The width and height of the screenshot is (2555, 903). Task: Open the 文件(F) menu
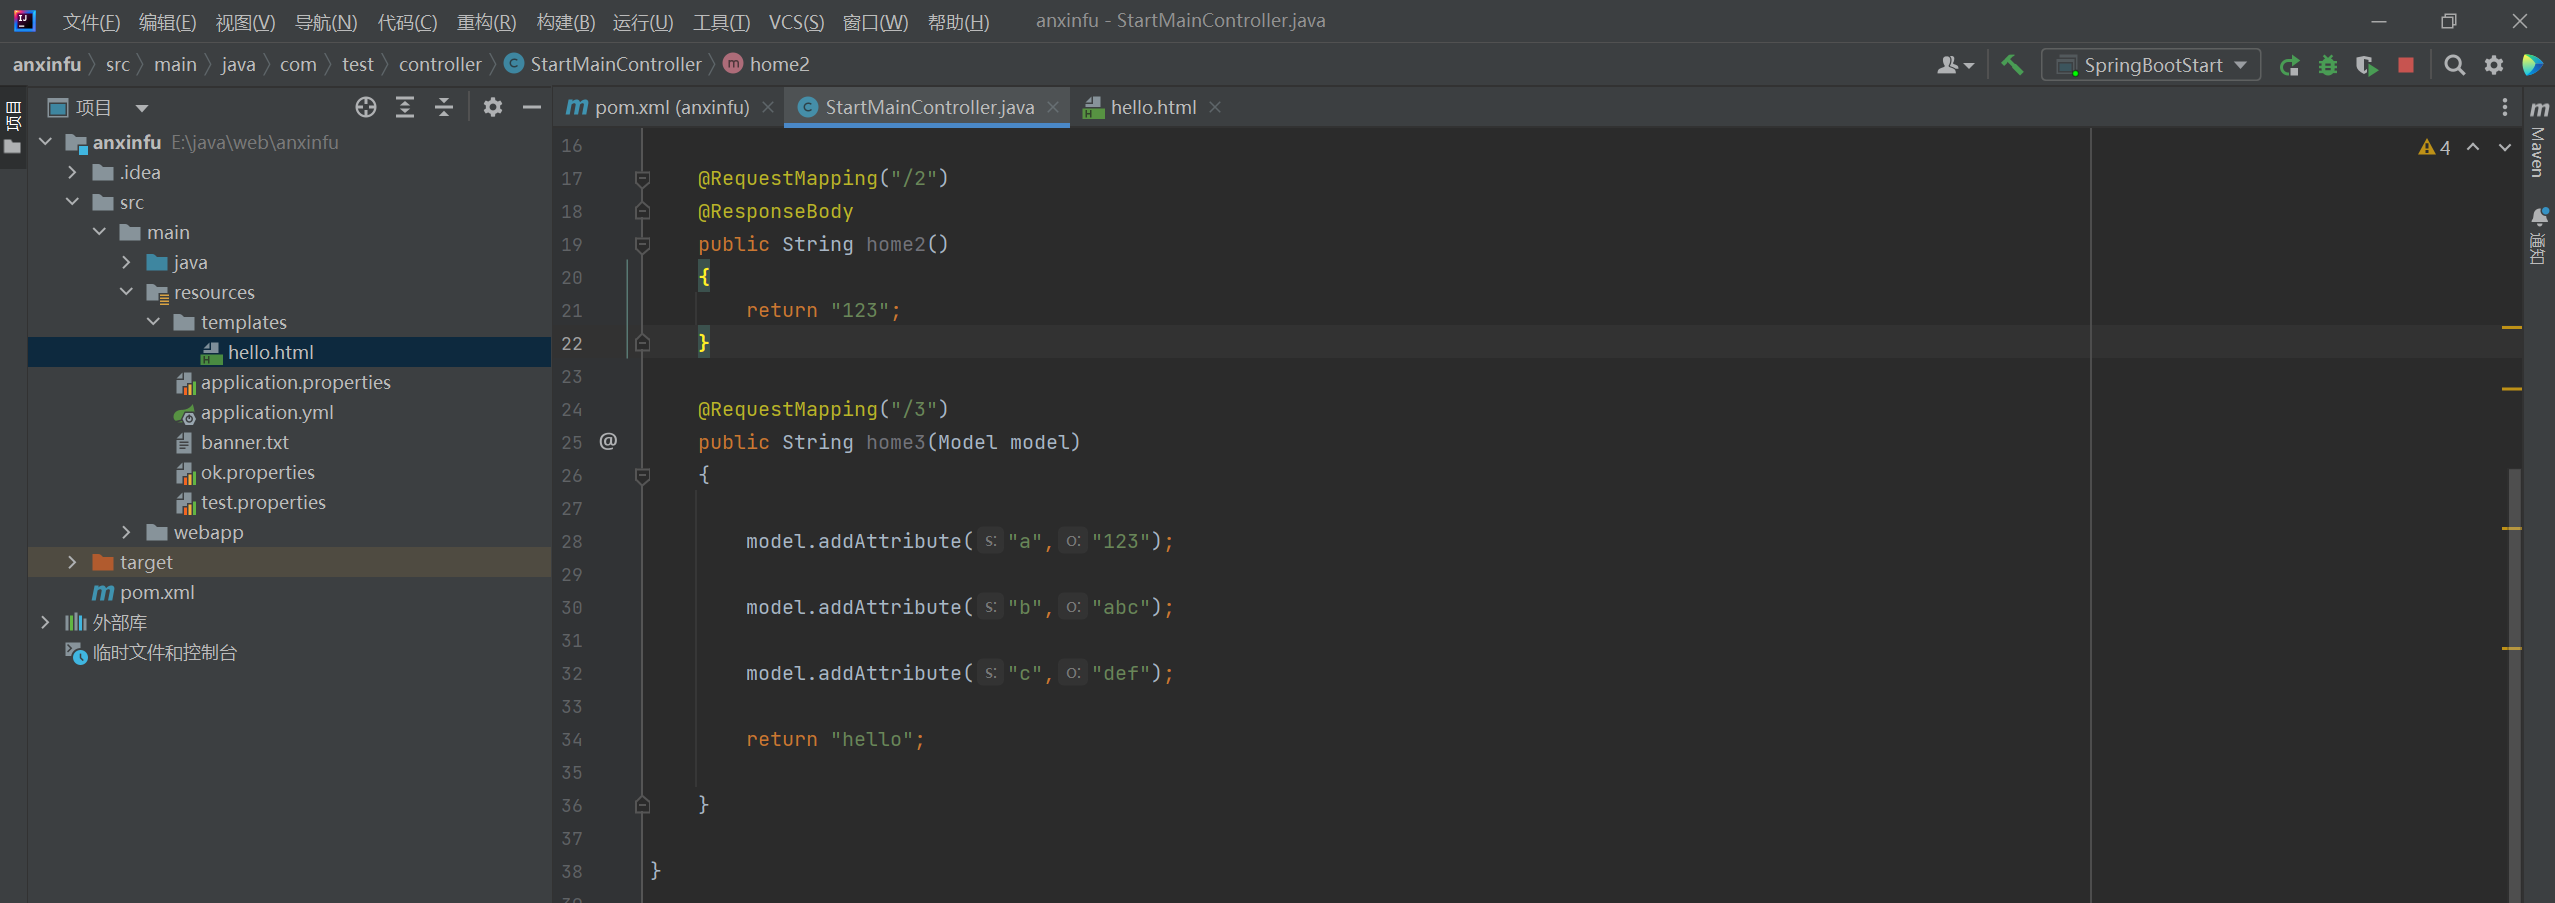pyautogui.click(x=91, y=22)
